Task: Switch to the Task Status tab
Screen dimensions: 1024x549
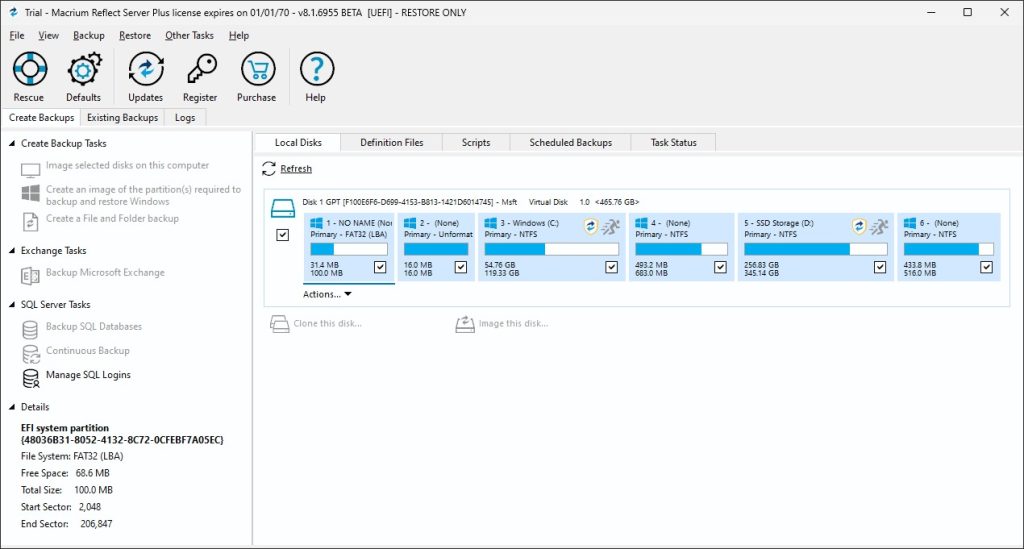Action: 674,142
